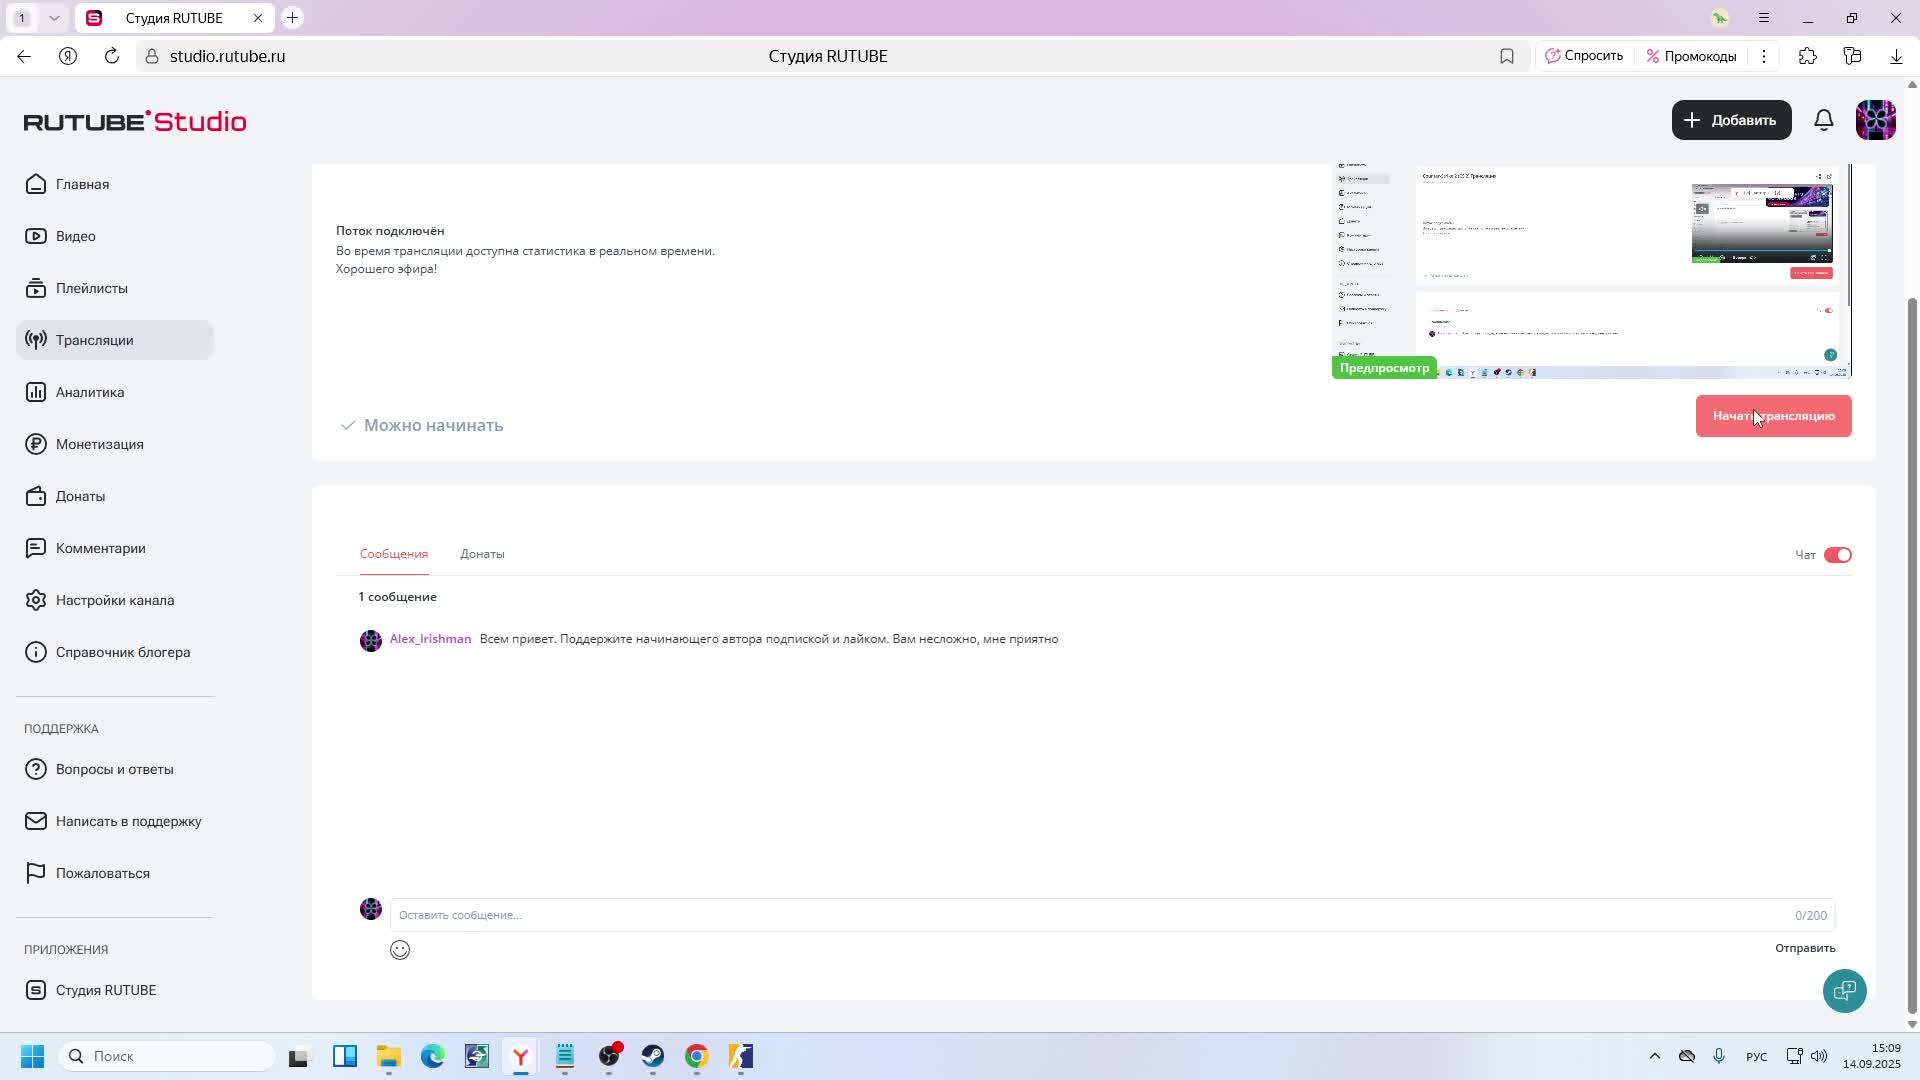
Task: Click the notifications bell icon
Action: [x=1823, y=120]
